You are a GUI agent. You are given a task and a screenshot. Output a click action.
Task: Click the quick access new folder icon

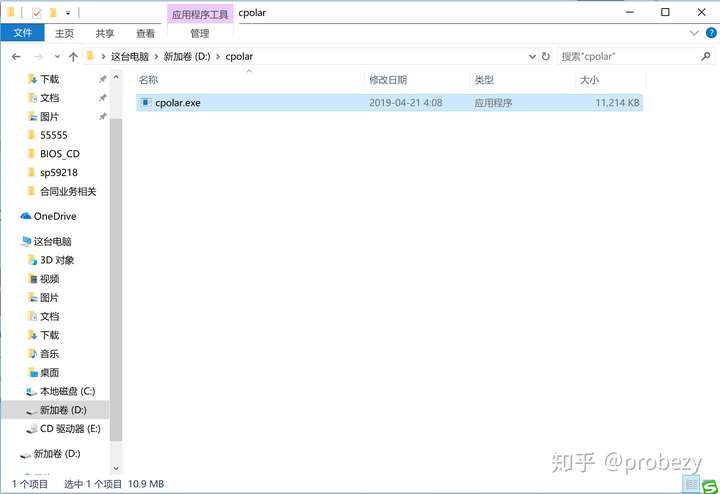(x=52, y=13)
